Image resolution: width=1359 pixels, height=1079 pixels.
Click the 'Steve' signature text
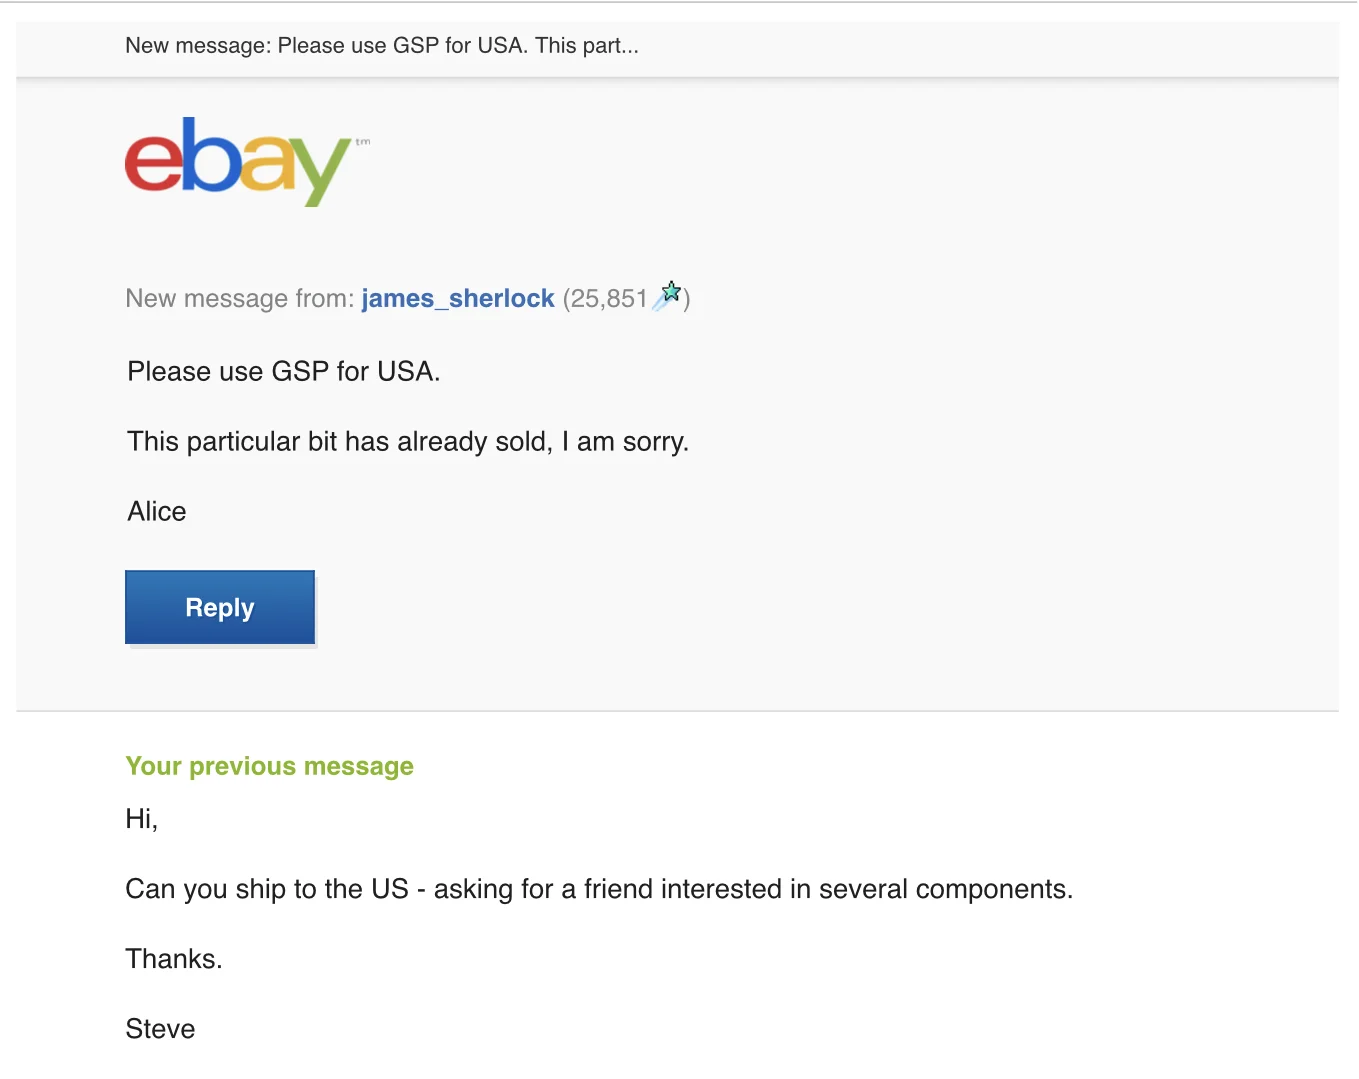[160, 1028]
